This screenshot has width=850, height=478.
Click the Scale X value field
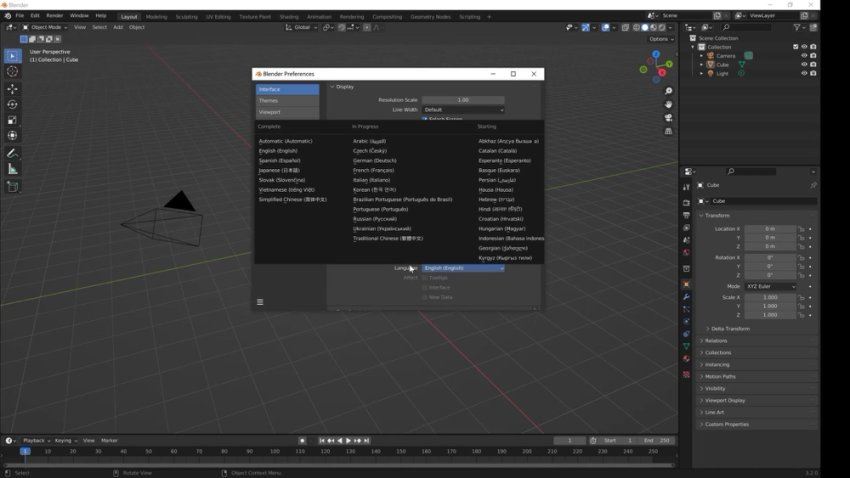click(x=770, y=298)
